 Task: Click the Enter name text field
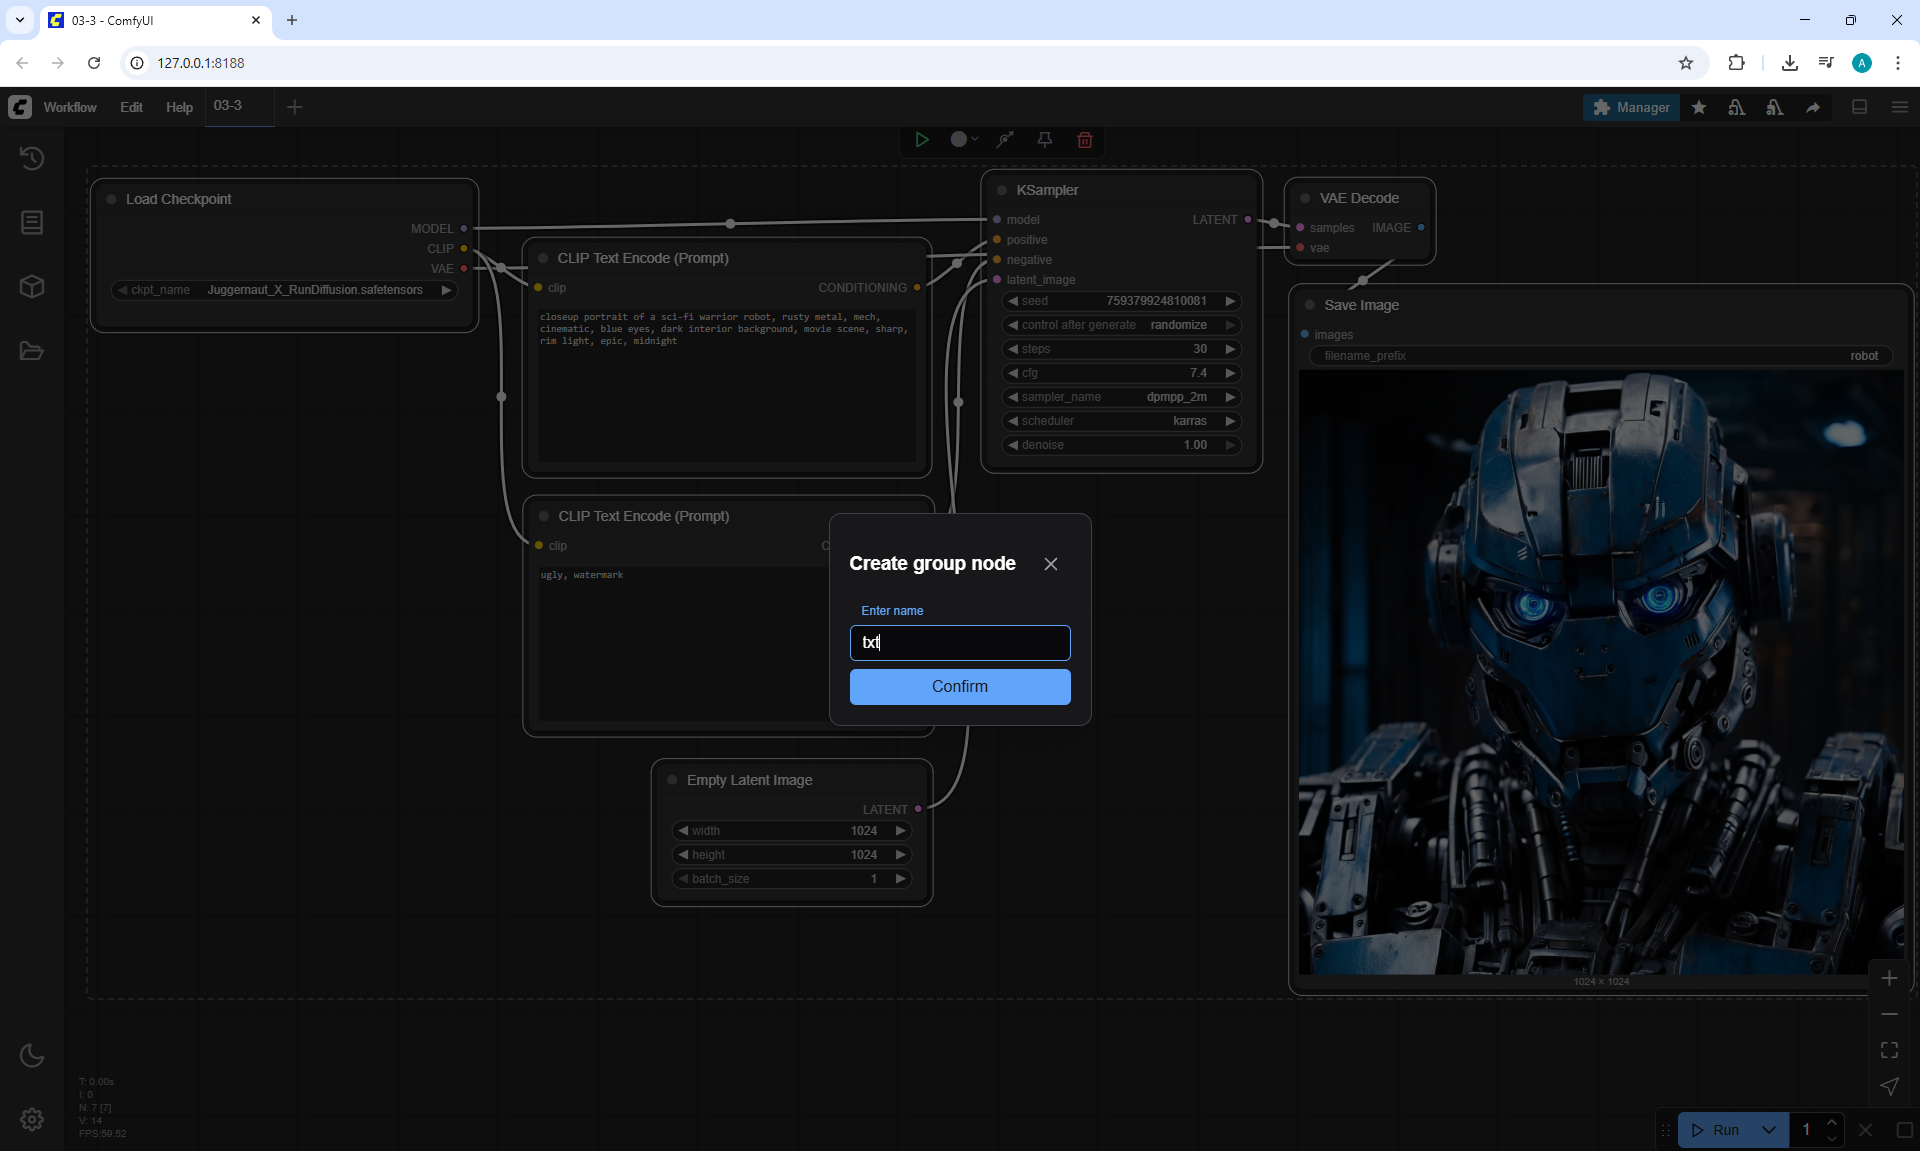click(x=959, y=643)
